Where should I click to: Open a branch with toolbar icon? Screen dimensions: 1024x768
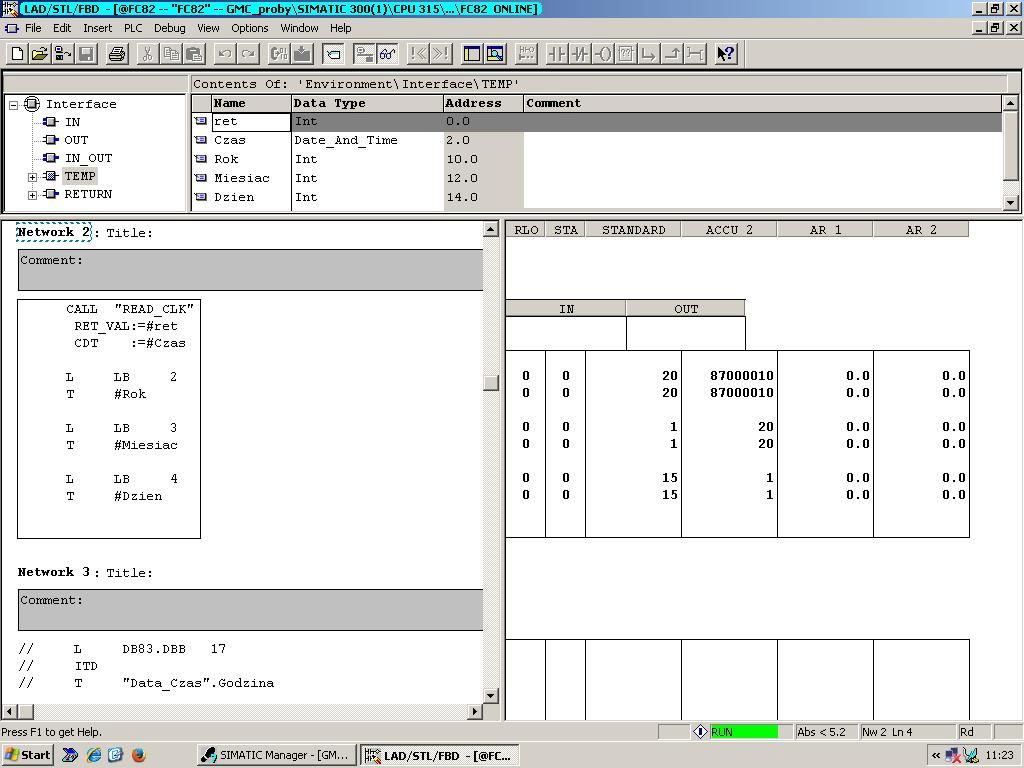[x=648, y=54]
